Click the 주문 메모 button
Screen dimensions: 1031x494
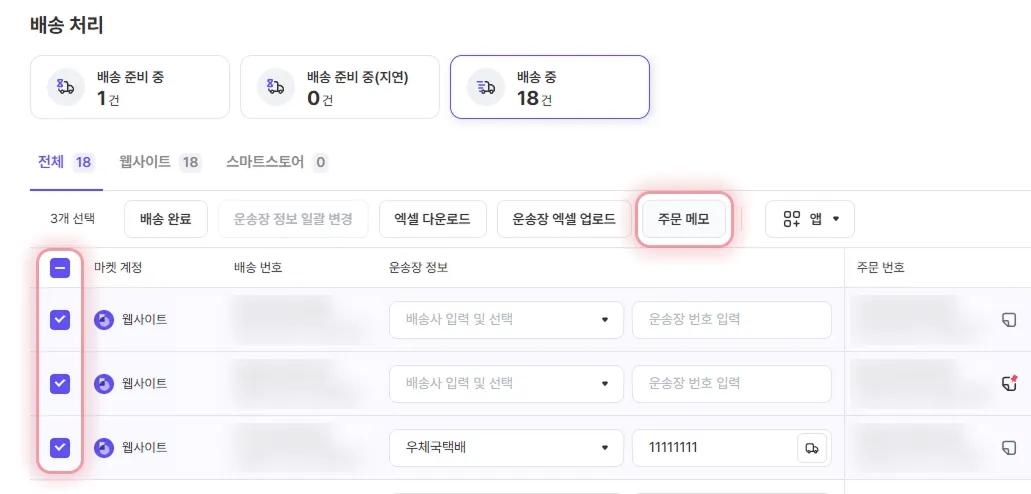click(x=684, y=218)
